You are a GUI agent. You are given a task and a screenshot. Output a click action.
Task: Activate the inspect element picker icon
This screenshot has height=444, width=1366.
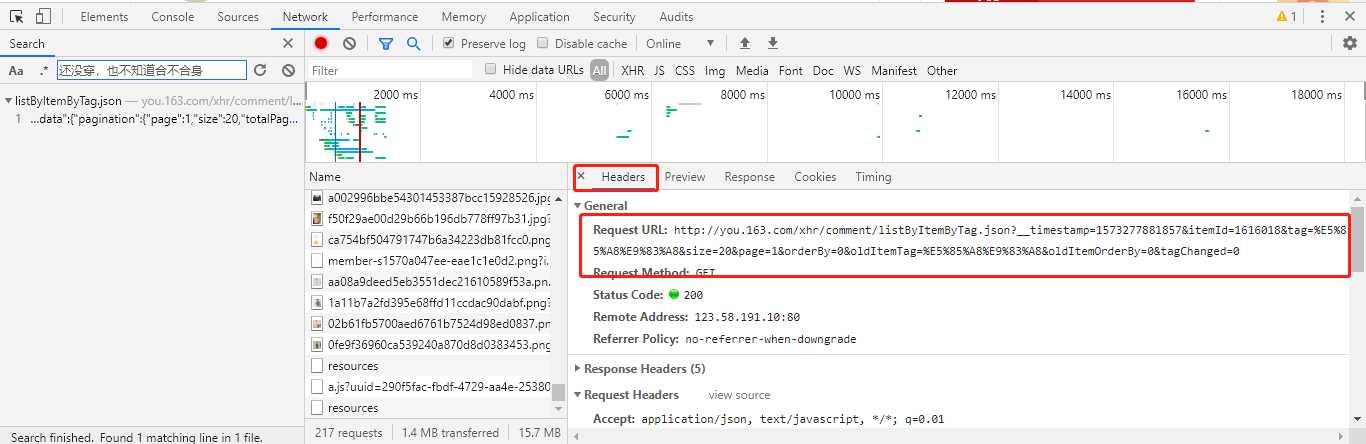coord(17,16)
